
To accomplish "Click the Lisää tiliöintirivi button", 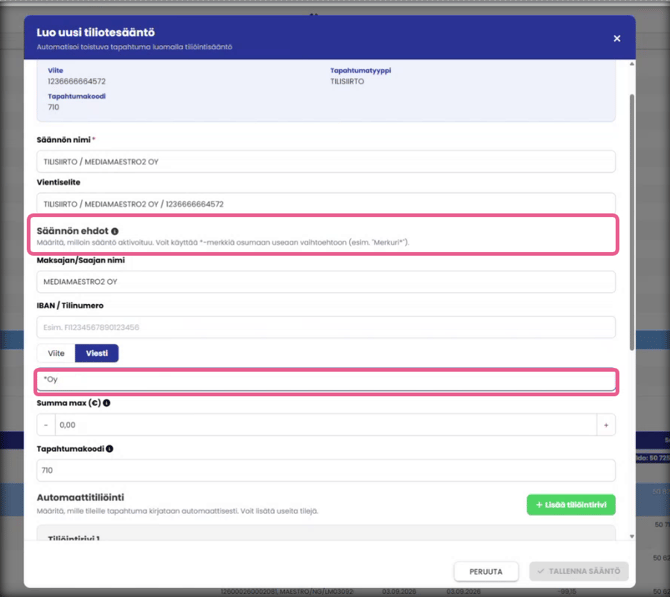I will [x=571, y=505].
